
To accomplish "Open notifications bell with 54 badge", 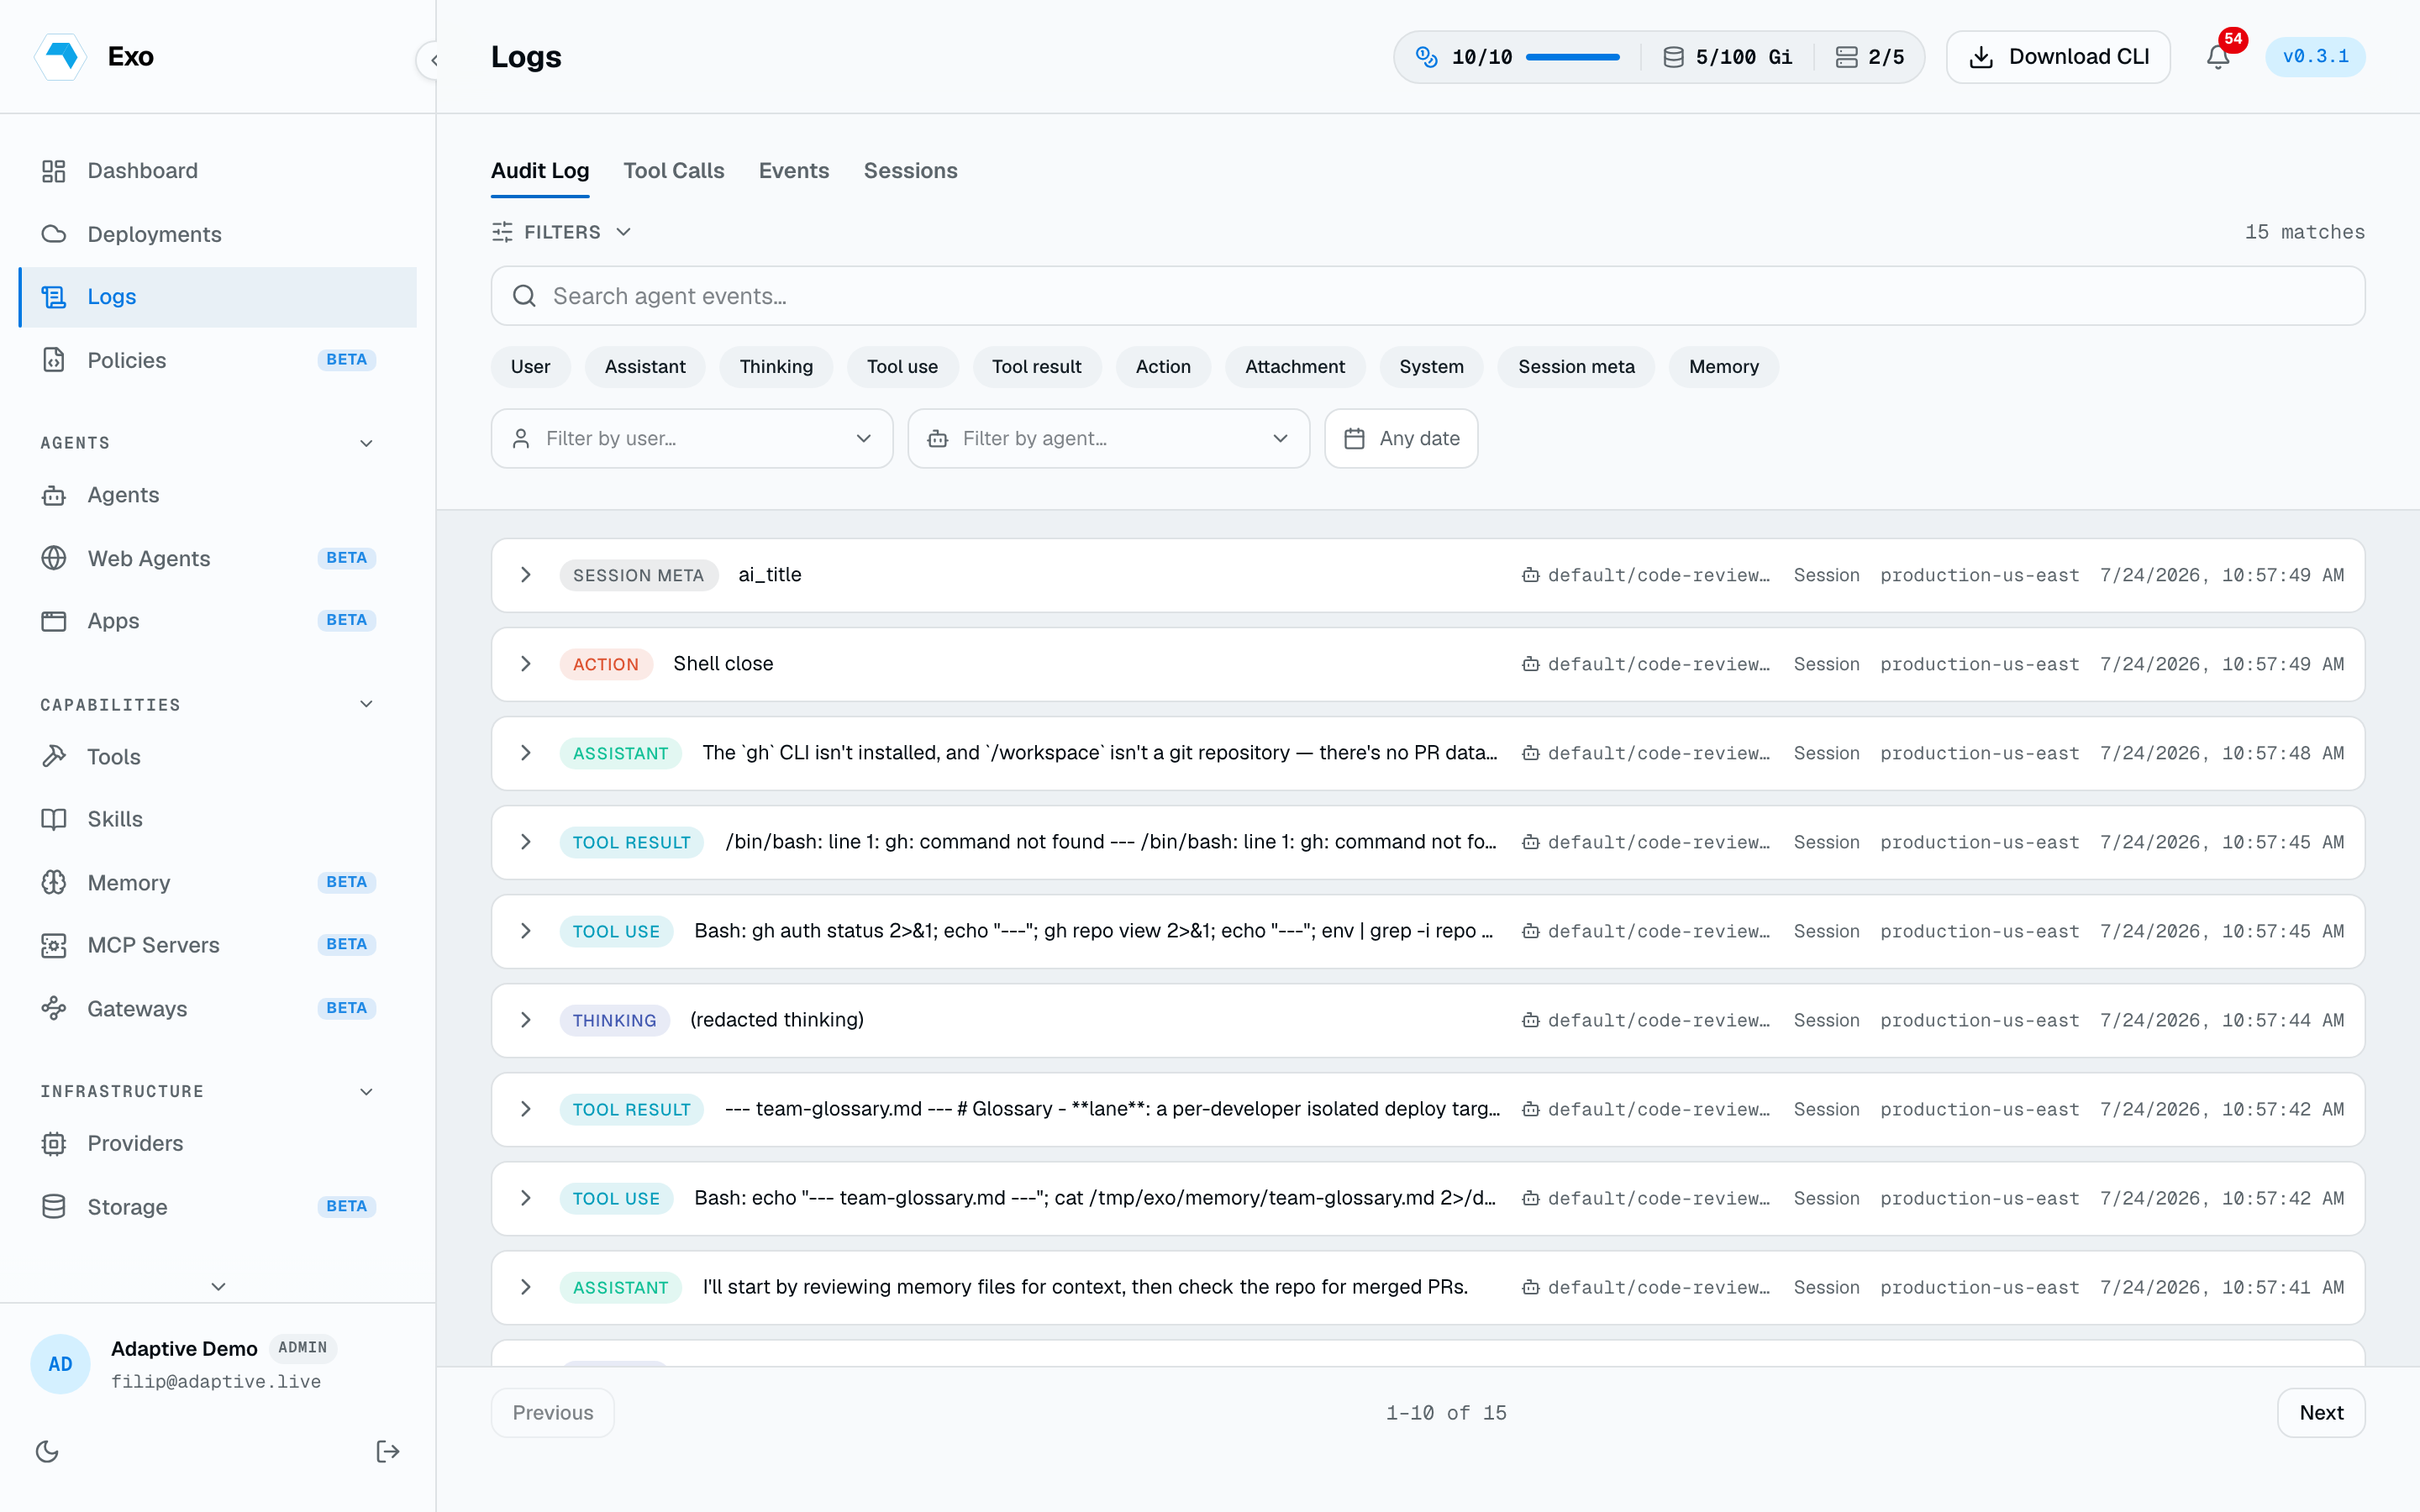I will click(x=2218, y=57).
